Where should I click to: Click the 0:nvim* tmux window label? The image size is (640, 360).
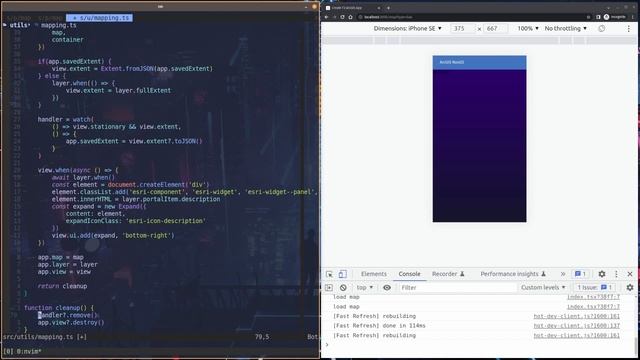click(29, 351)
